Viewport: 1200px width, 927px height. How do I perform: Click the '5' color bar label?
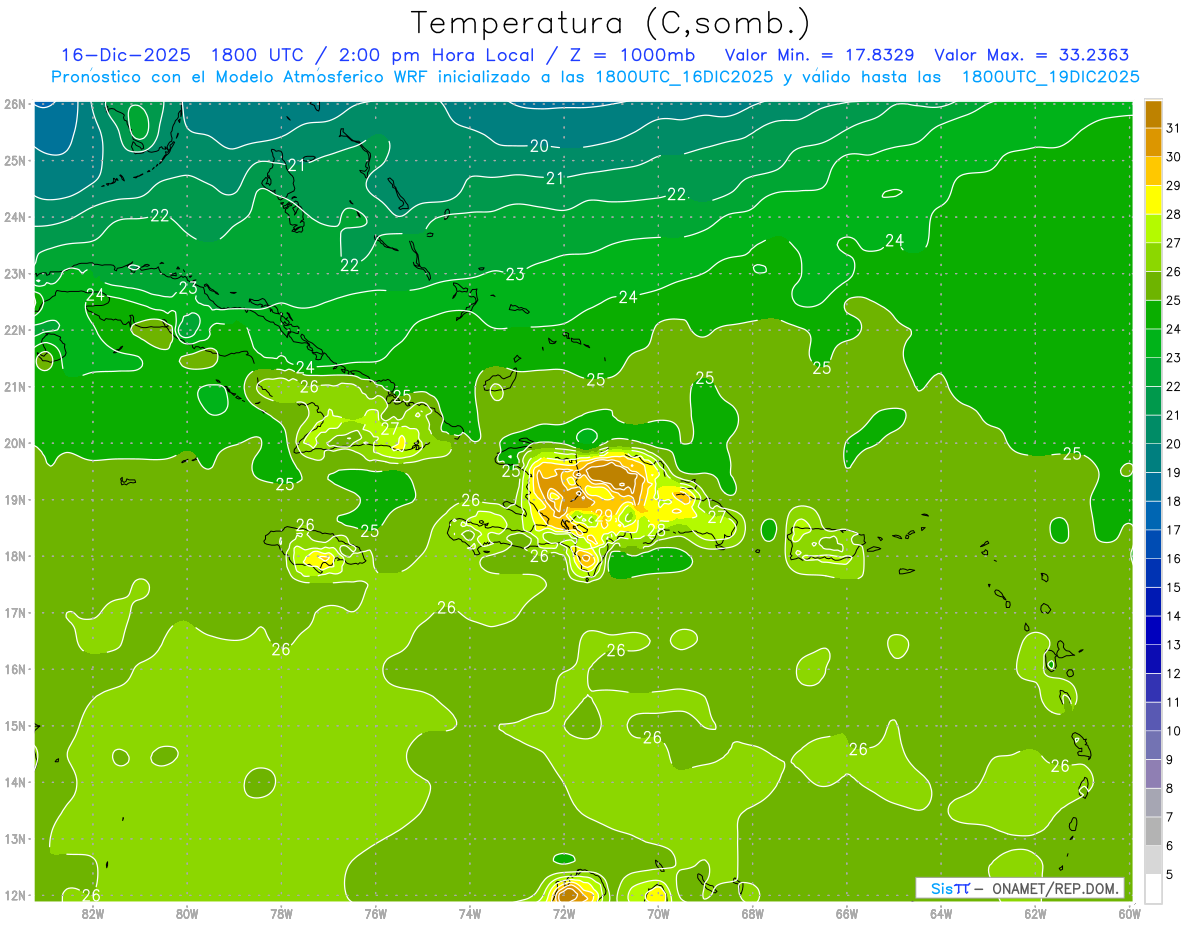[x=1170, y=875]
